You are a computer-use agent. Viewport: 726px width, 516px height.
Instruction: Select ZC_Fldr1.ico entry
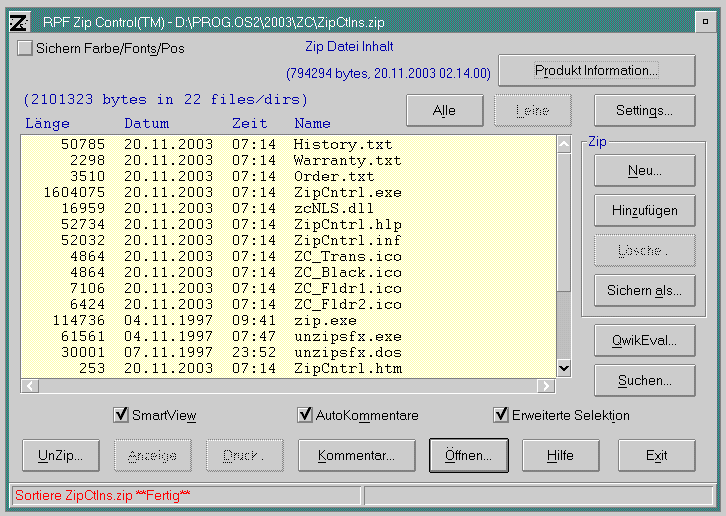(x=288, y=288)
